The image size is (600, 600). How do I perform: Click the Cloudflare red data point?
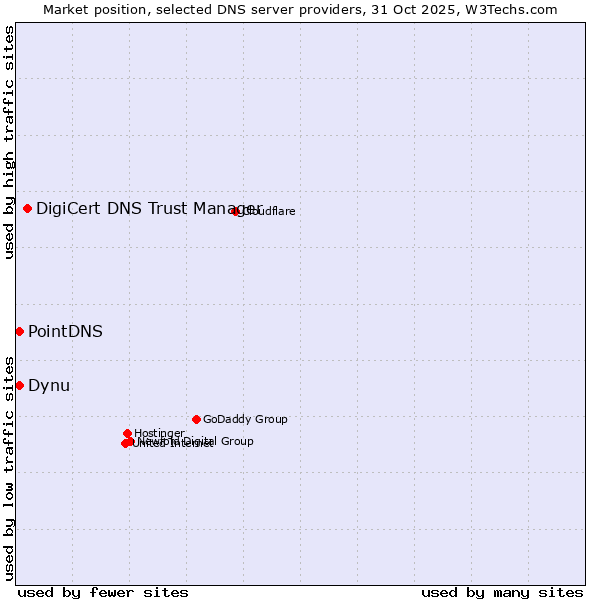pyautogui.click(x=236, y=211)
